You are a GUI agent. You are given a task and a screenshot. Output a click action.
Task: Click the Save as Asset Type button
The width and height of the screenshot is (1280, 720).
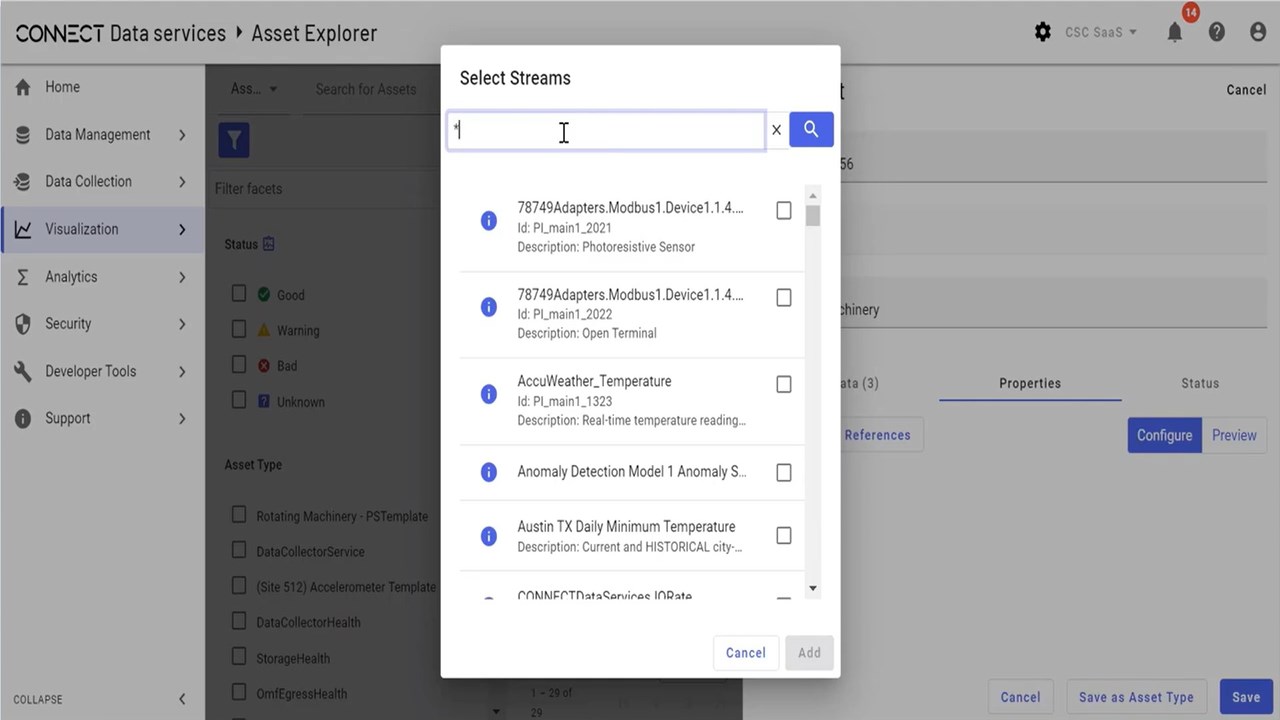point(1135,697)
